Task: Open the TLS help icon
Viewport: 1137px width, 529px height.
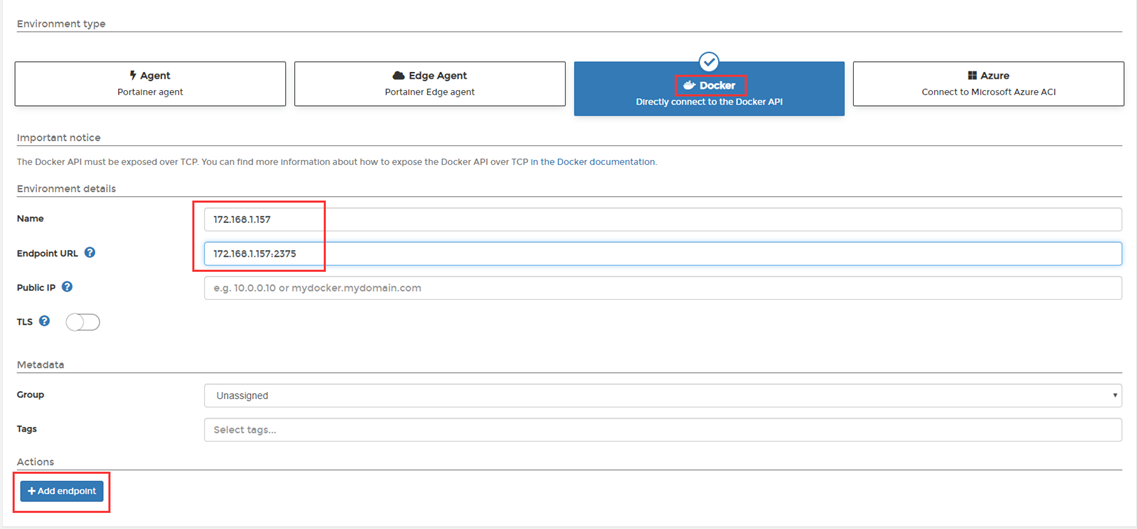Action: coord(44,321)
